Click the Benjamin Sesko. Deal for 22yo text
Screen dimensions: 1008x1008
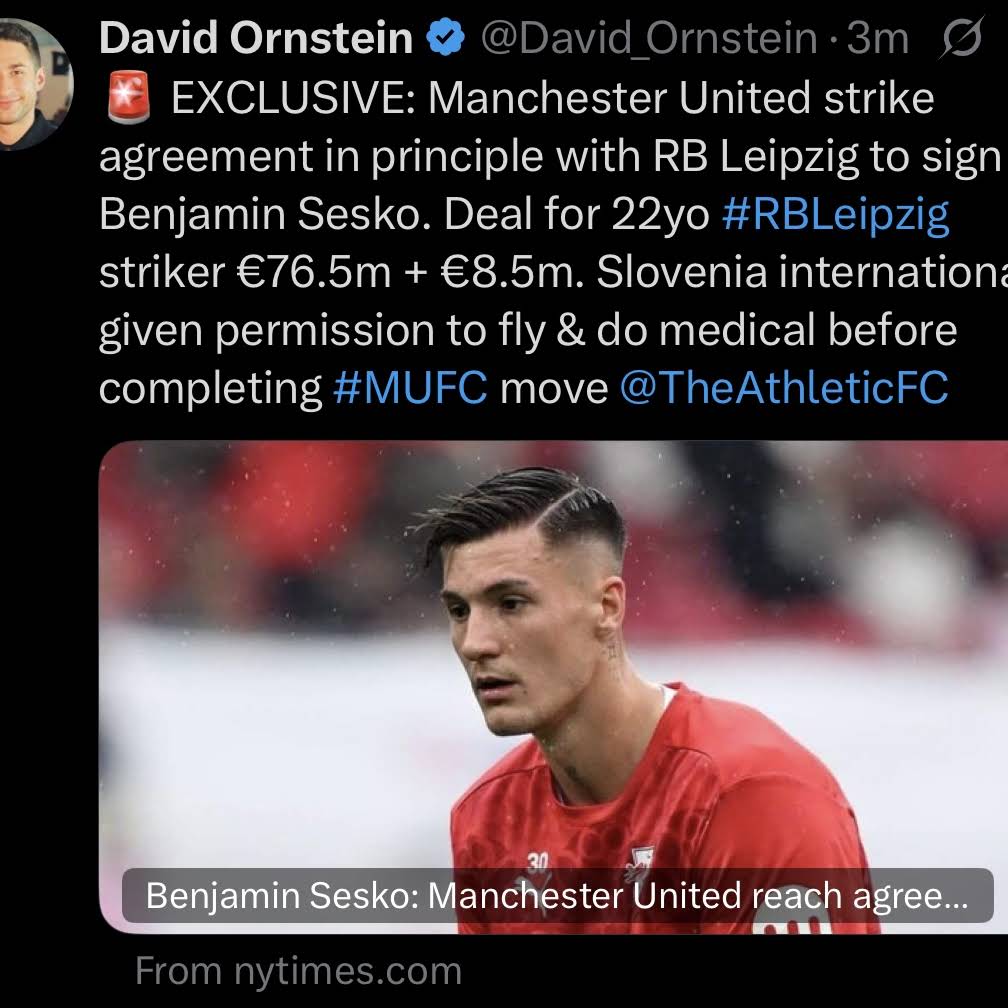click(x=404, y=215)
